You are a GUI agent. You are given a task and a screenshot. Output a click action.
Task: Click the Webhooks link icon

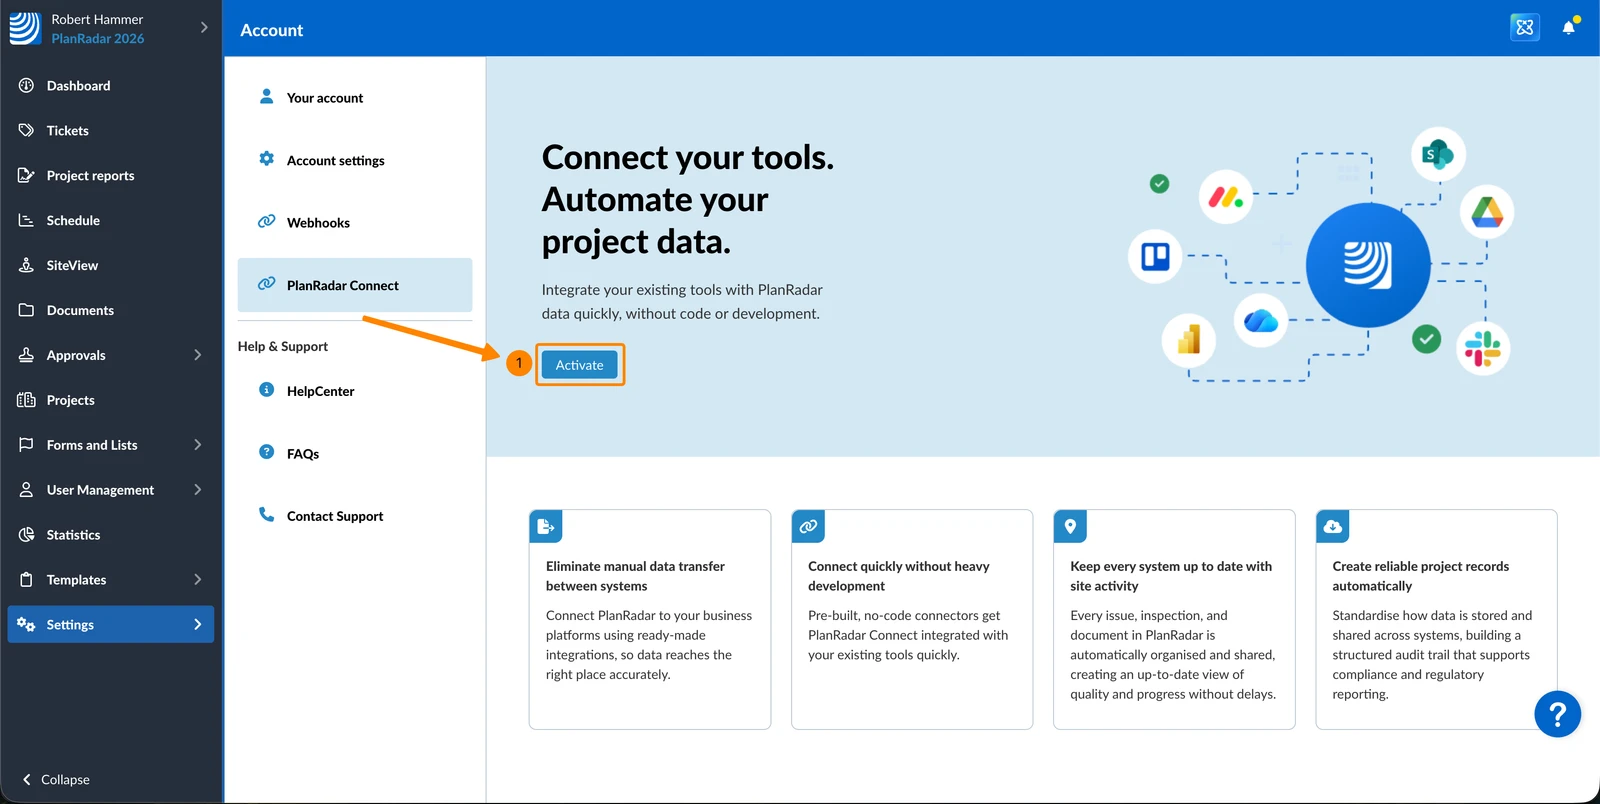266,221
